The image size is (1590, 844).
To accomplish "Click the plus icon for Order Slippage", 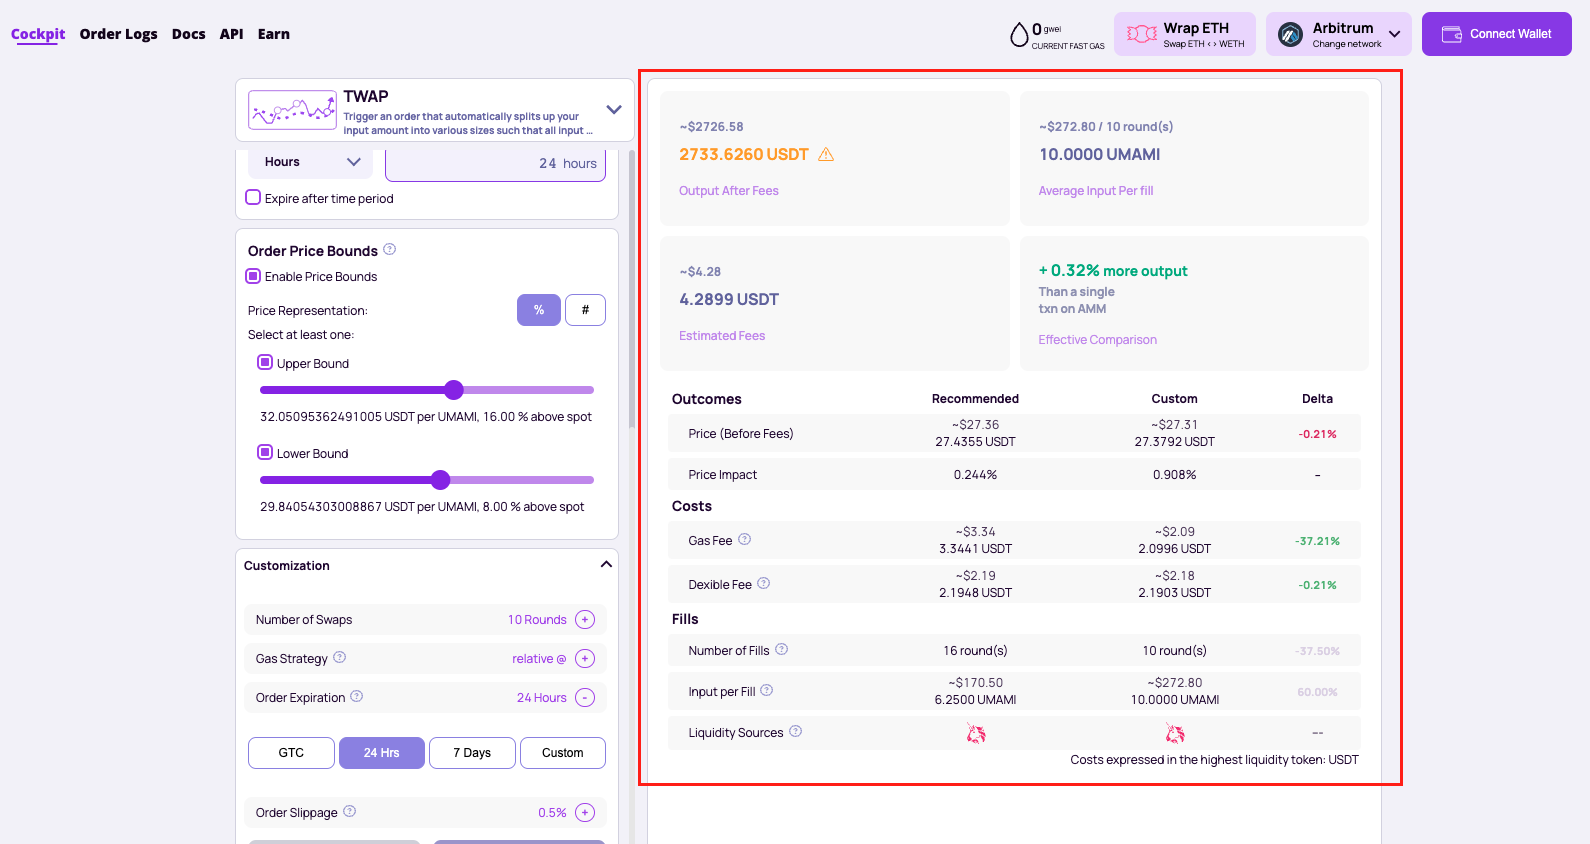I will [585, 812].
